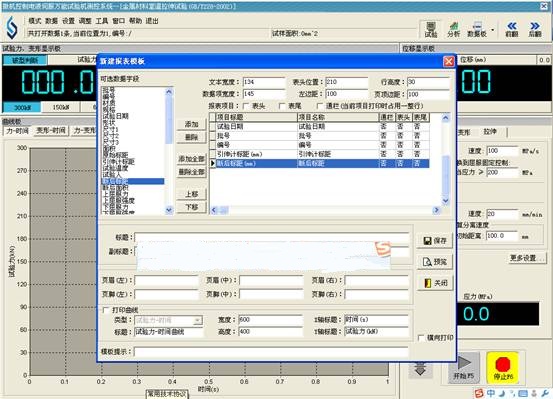Click the 开始F5 start play icon
Image resolution: width=553 pixels, height=399 pixels.
coord(464,368)
